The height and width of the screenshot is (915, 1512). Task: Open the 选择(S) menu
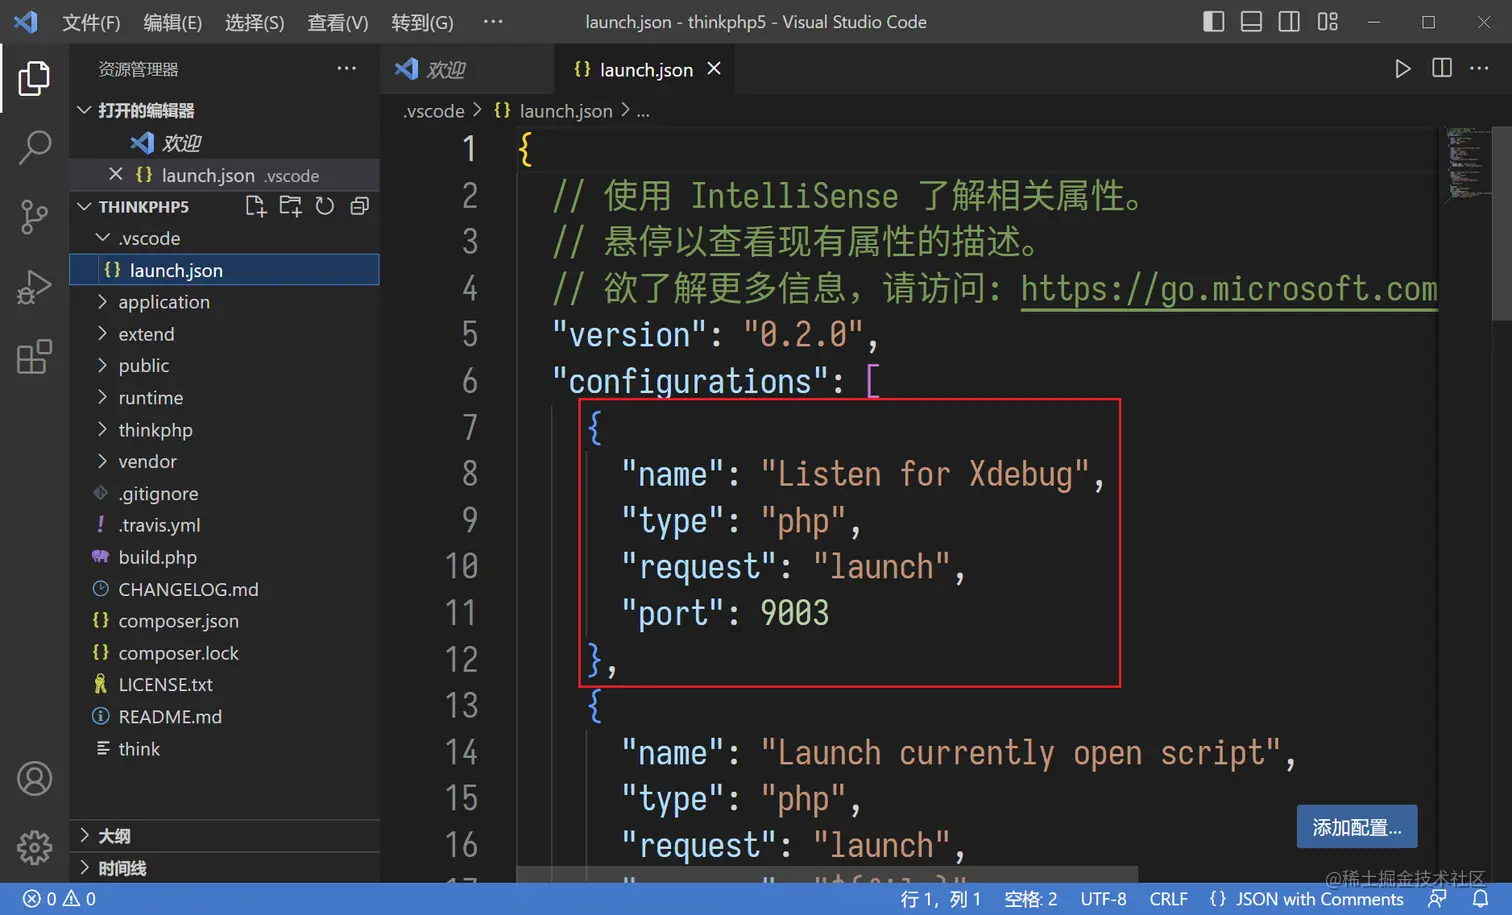pyautogui.click(x=254, y=22)
